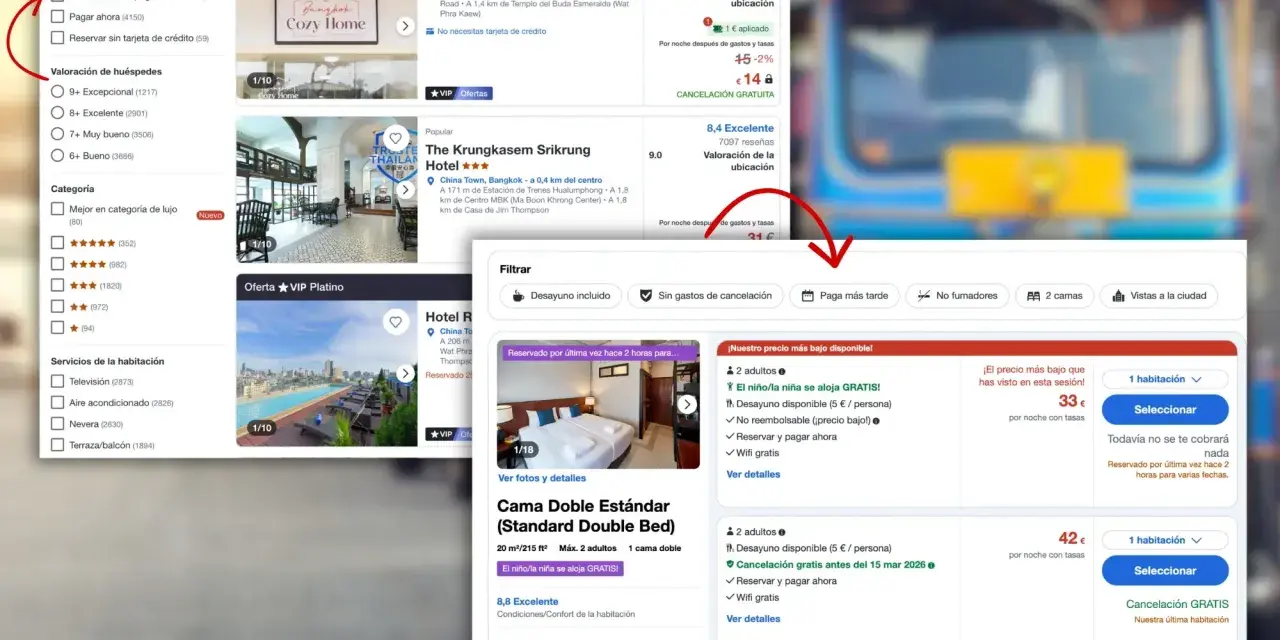
Task: Open location pin for China Town, Bangkok
Action: [x=431, y=181]
